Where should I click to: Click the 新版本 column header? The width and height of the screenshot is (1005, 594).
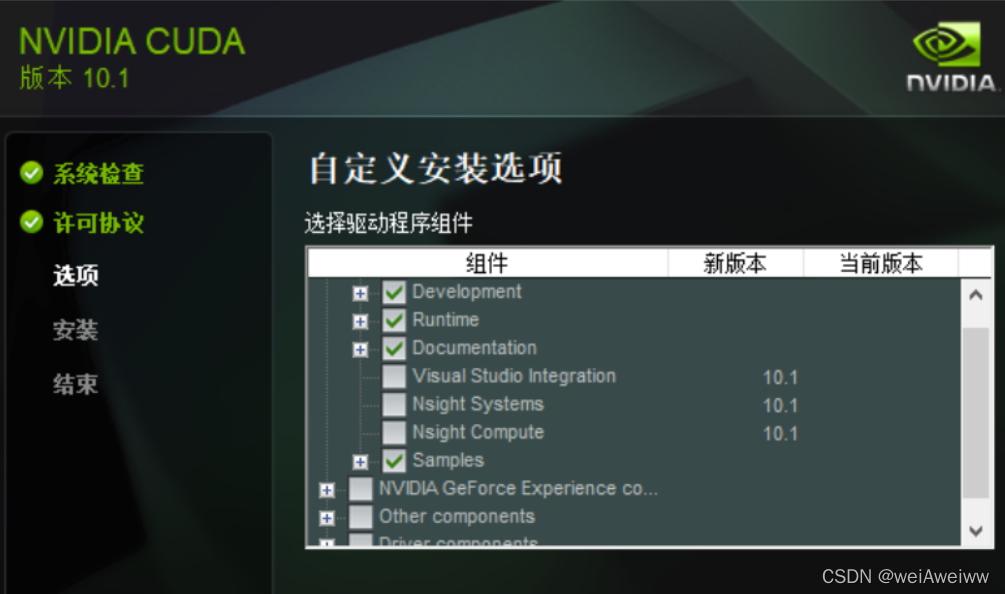pyautogui.click(x=736, y=263)
